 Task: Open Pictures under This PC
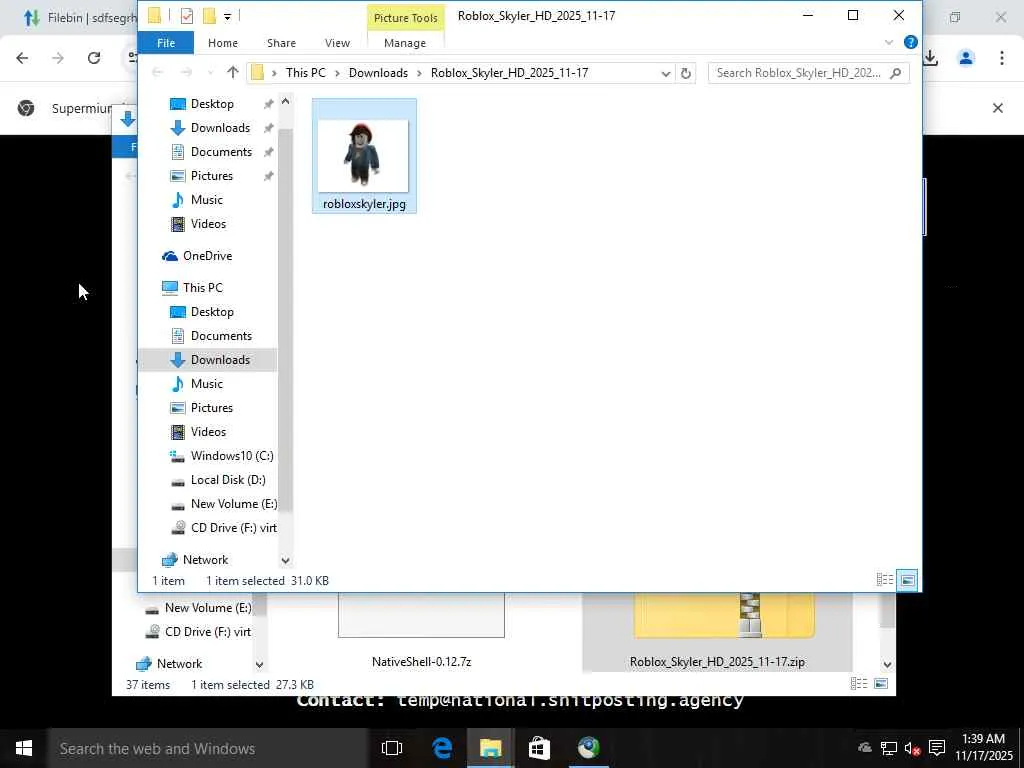click(212, 408)
